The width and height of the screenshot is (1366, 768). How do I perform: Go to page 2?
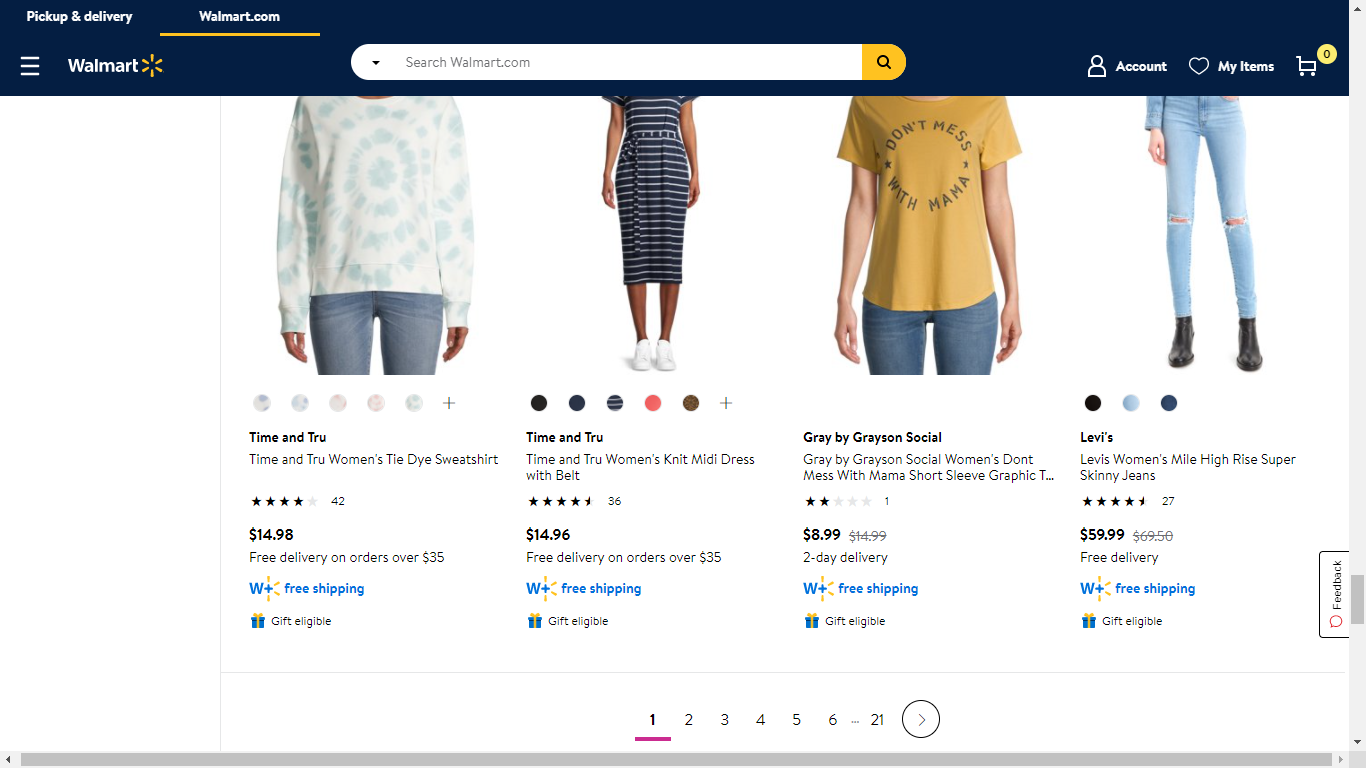689,720
